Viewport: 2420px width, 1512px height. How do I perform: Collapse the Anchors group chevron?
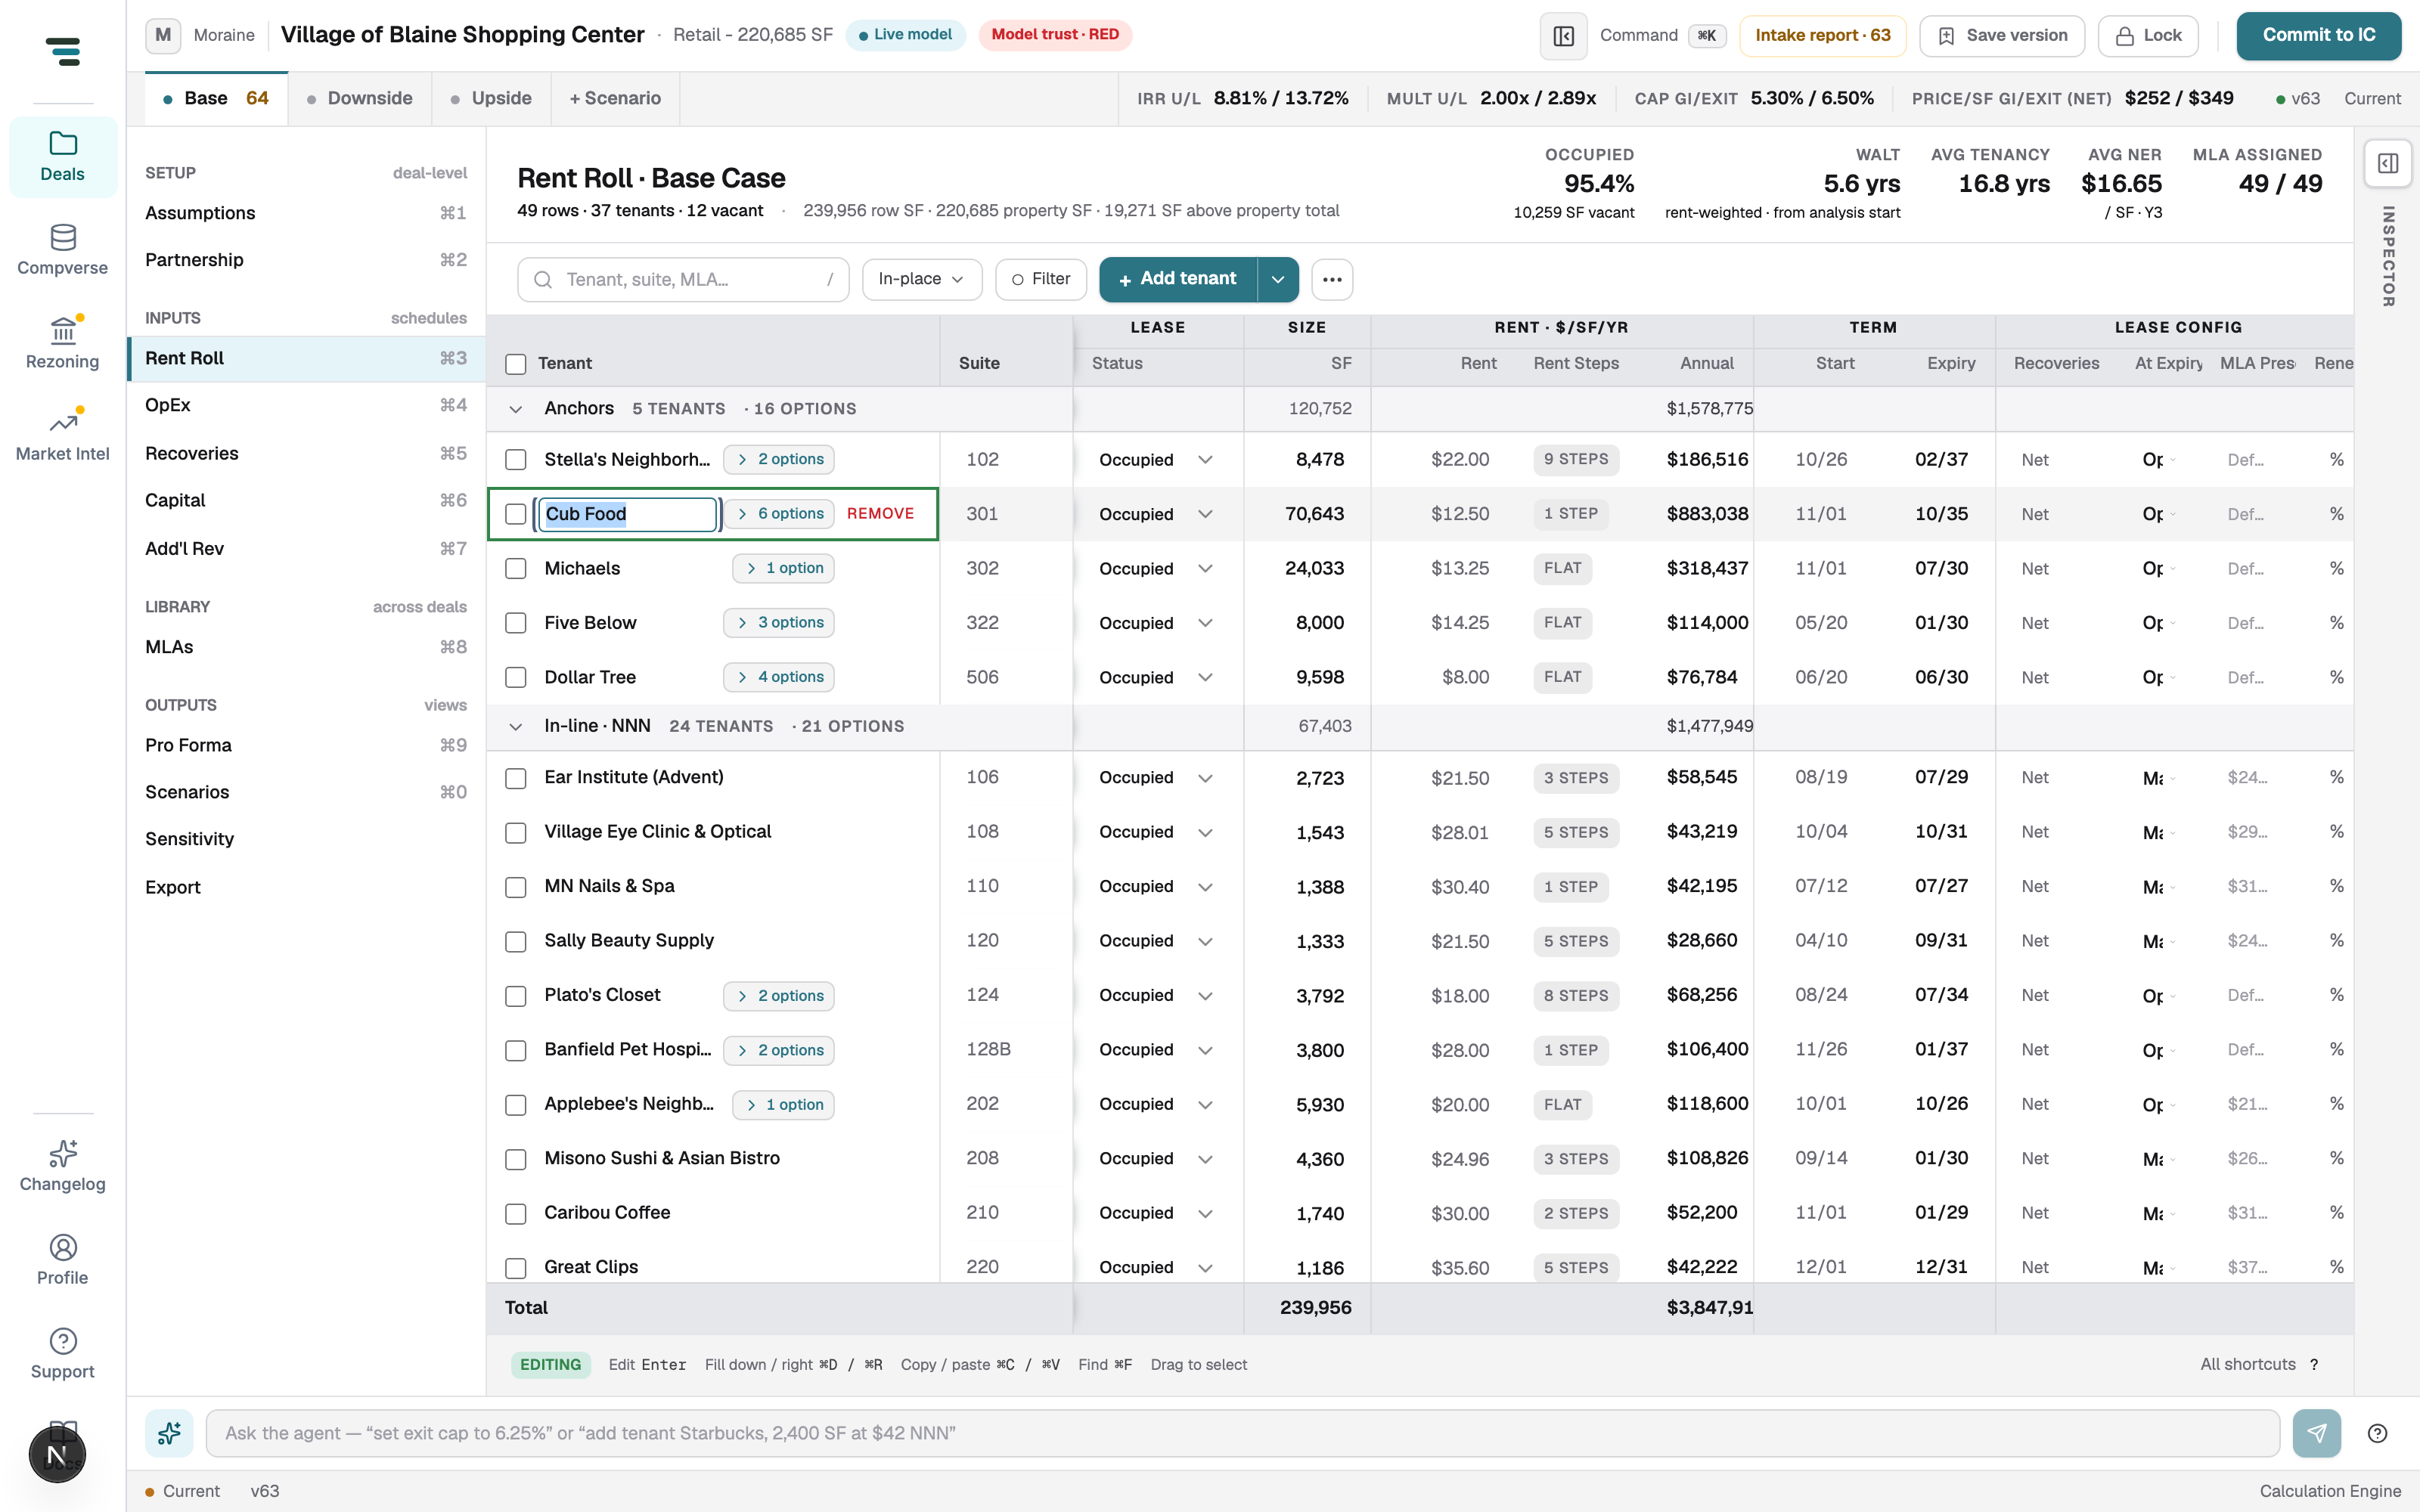coord(515,409)
